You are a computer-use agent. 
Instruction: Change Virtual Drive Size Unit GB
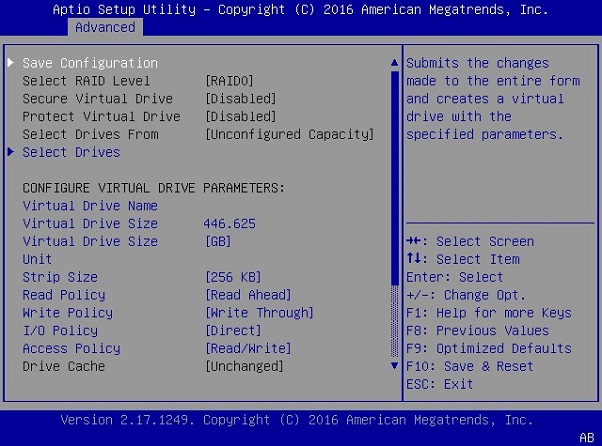click(217, 242)
